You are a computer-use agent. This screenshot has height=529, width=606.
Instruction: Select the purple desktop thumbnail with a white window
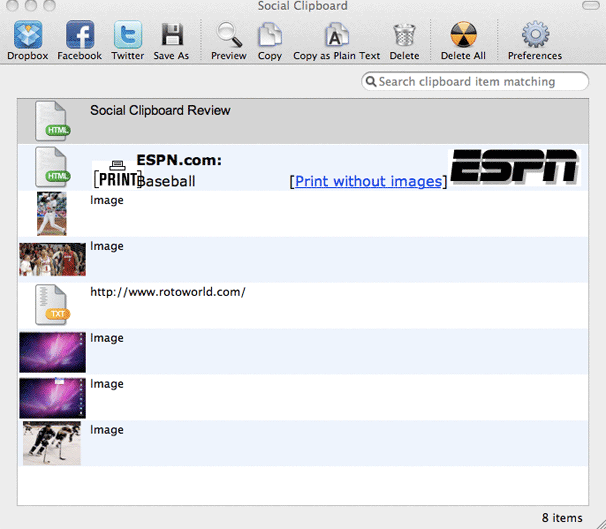point(53,398)
